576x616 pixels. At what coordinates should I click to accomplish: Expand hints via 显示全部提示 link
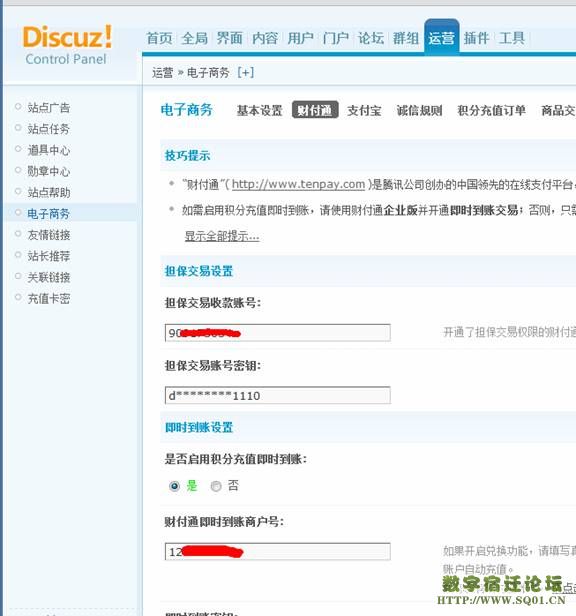(x=222, y=236)
